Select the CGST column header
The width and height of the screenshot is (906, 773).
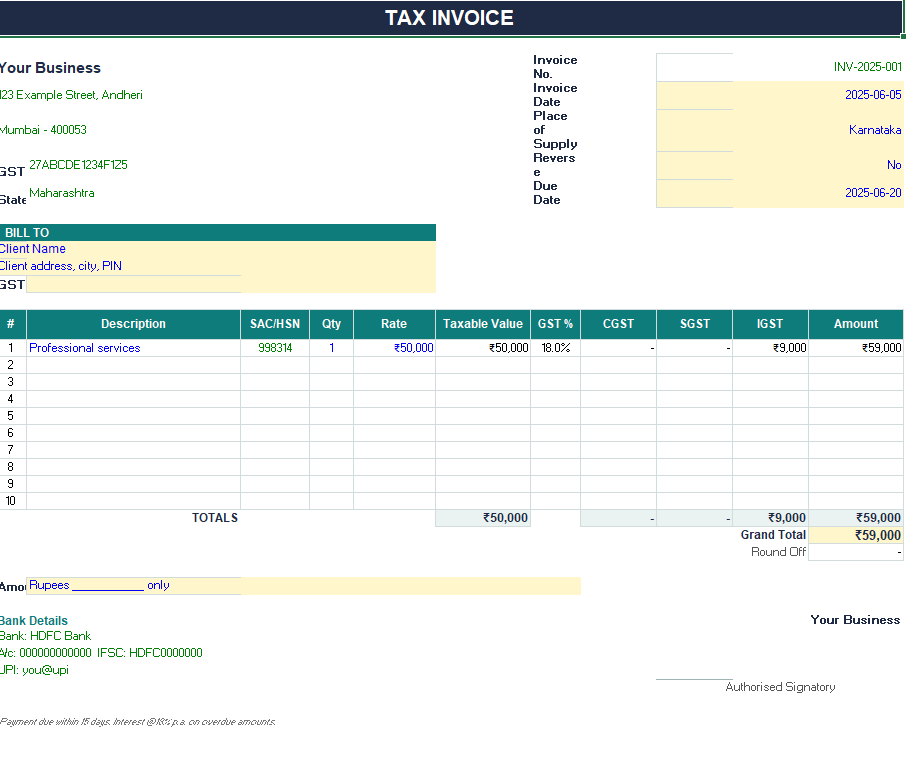click(x=618, y=324)
